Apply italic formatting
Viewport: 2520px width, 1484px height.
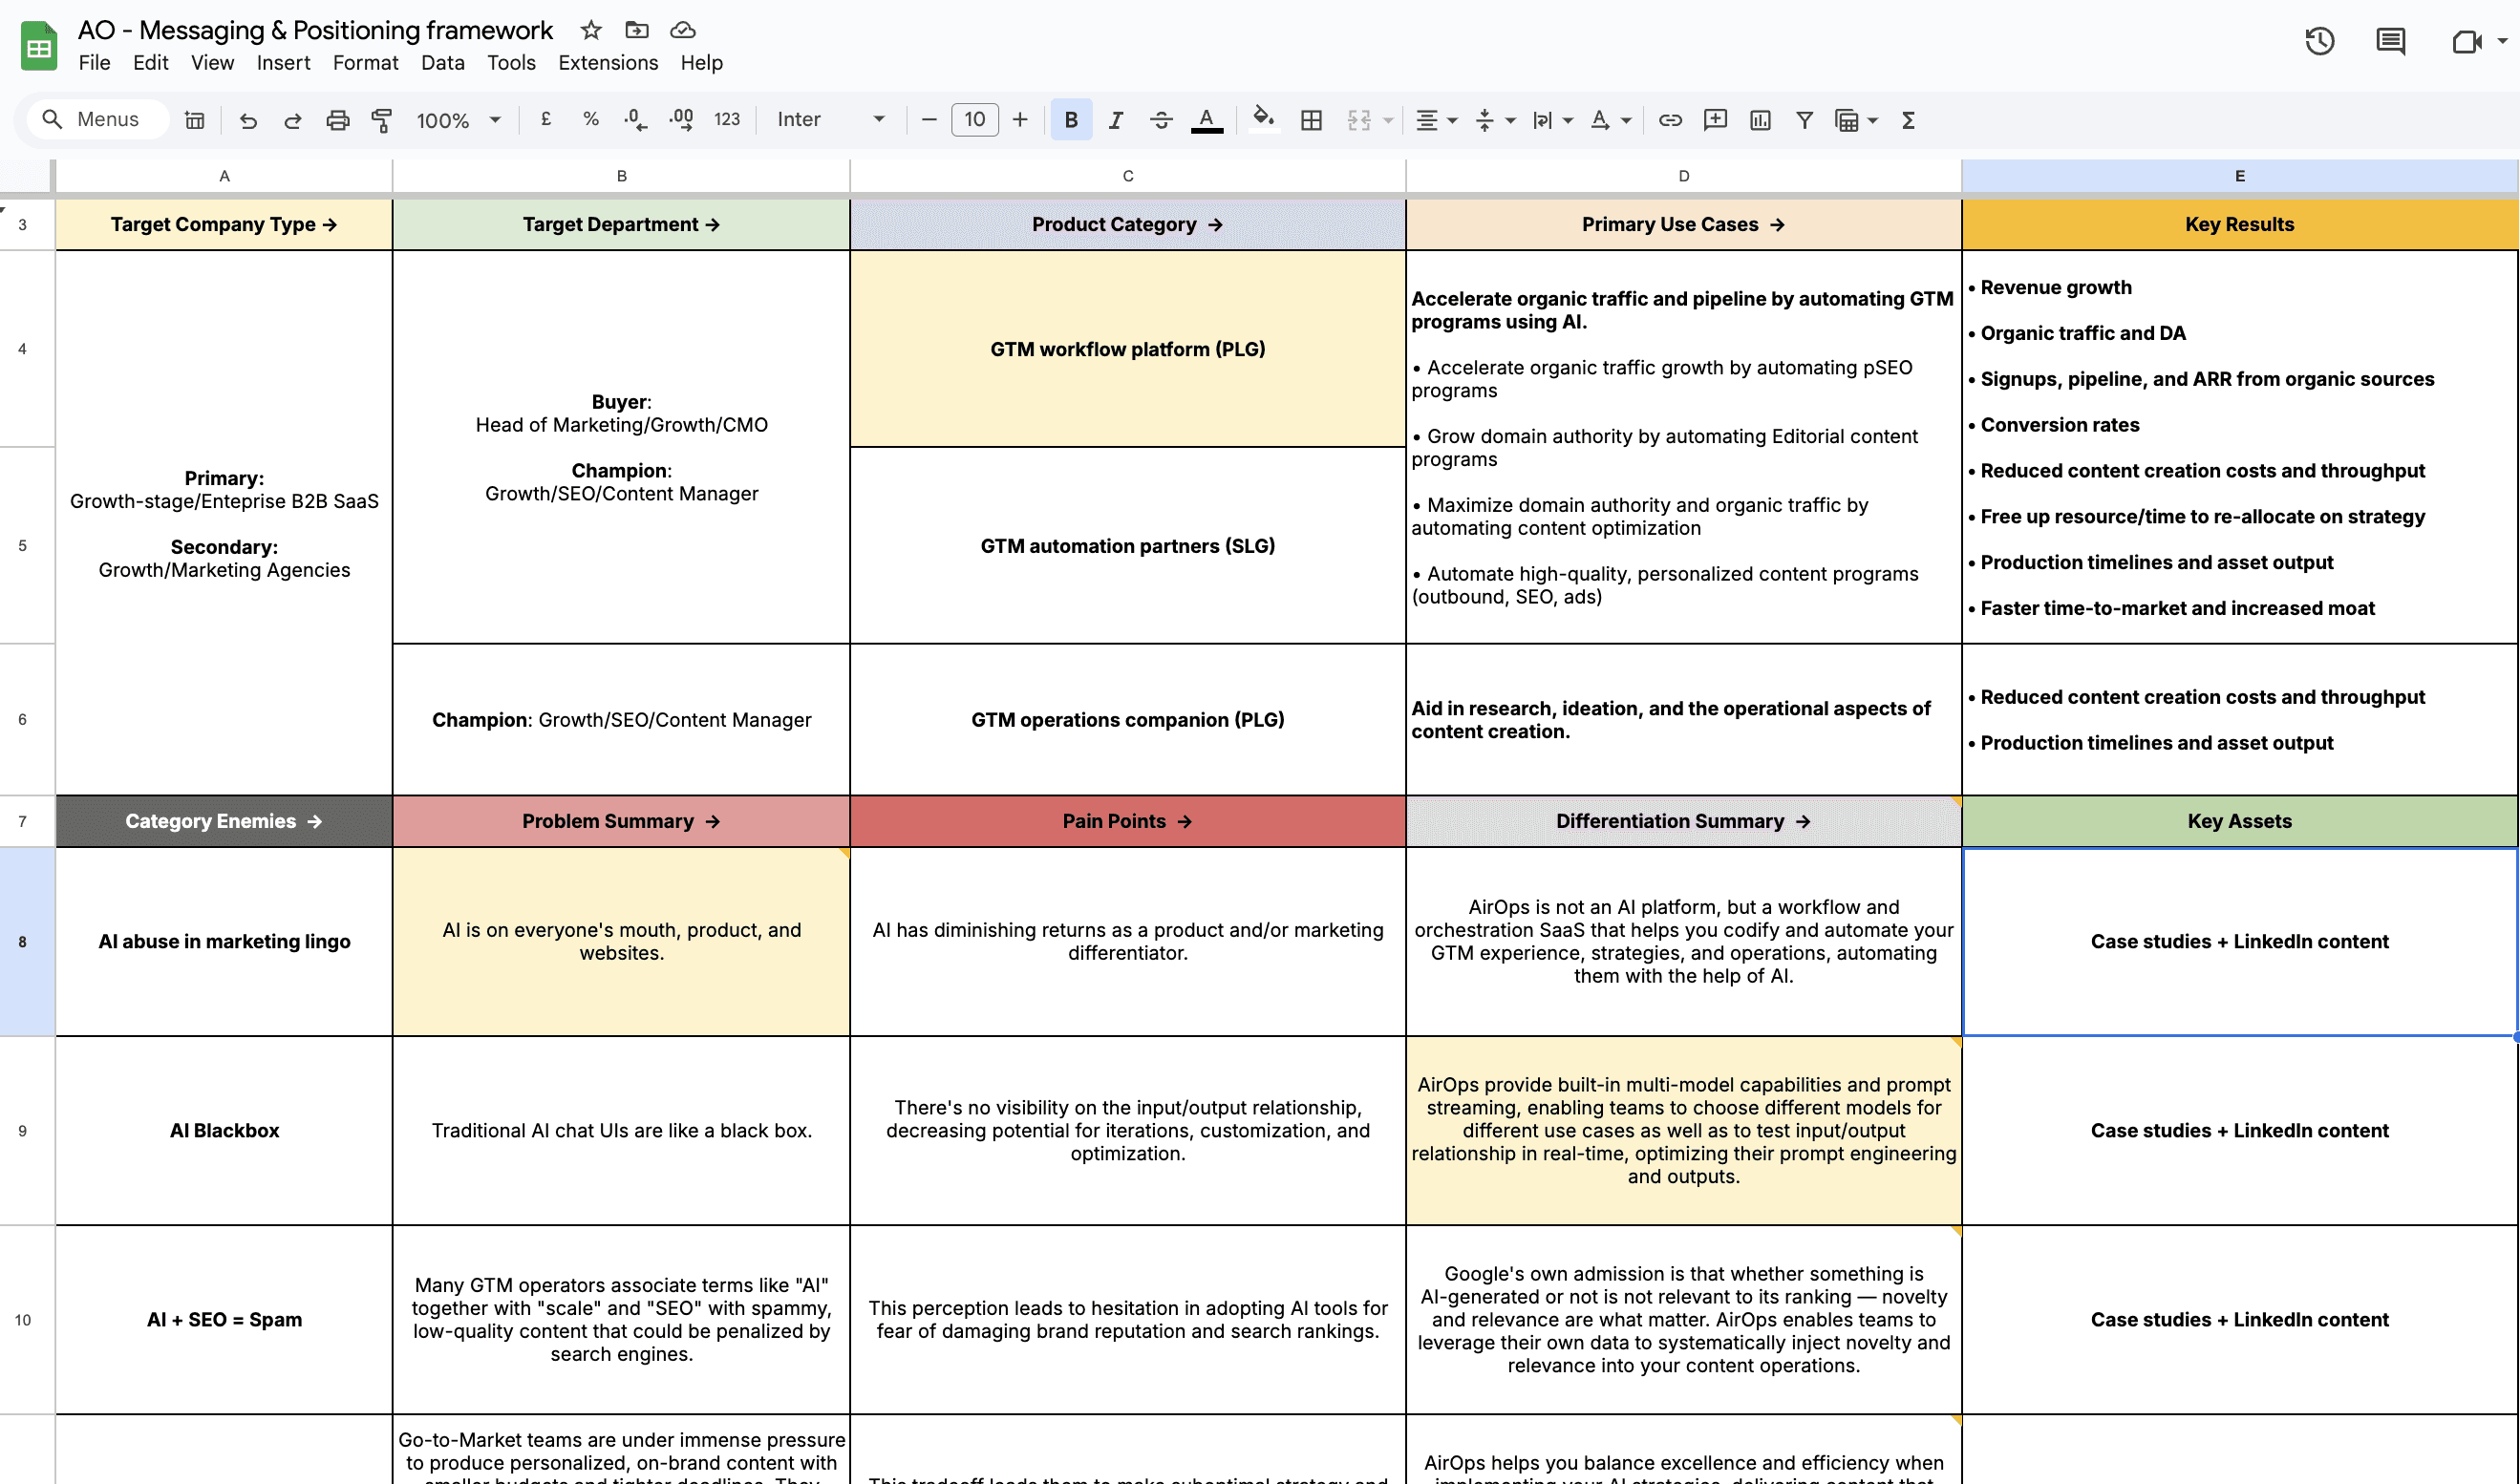point(1116,120)
